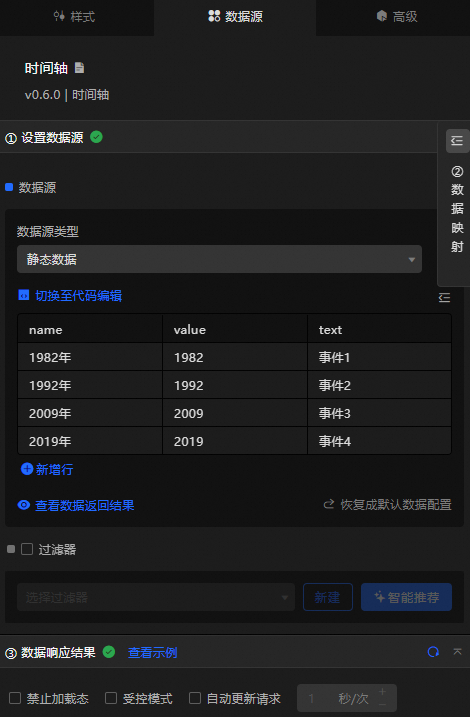Open the 静态数据 source type dropdown
Viewport: 470px width, 717px height.
(x=219, y=259)
